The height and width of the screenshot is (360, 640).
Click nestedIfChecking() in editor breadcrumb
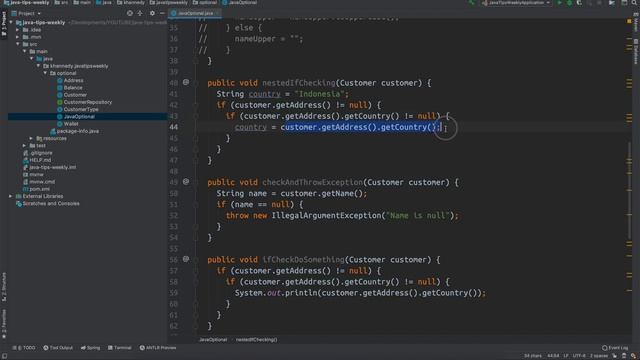pos(256,340)
